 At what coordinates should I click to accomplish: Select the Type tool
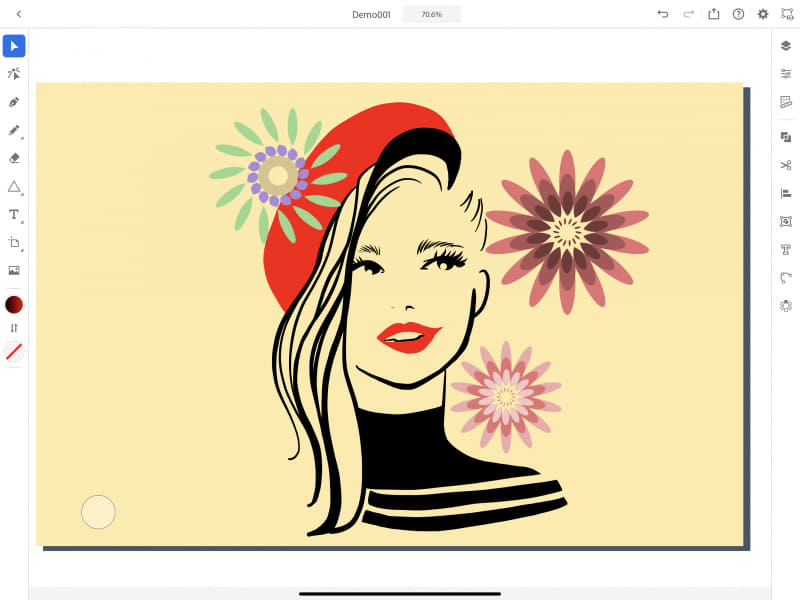pyautogui.click(x=14, y=214)
